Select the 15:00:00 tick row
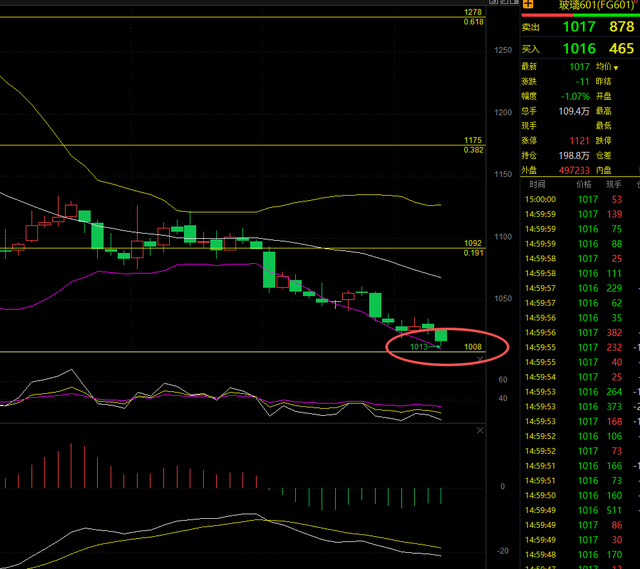640x569 pixels. pyautogui.click(x=580, y=200)
